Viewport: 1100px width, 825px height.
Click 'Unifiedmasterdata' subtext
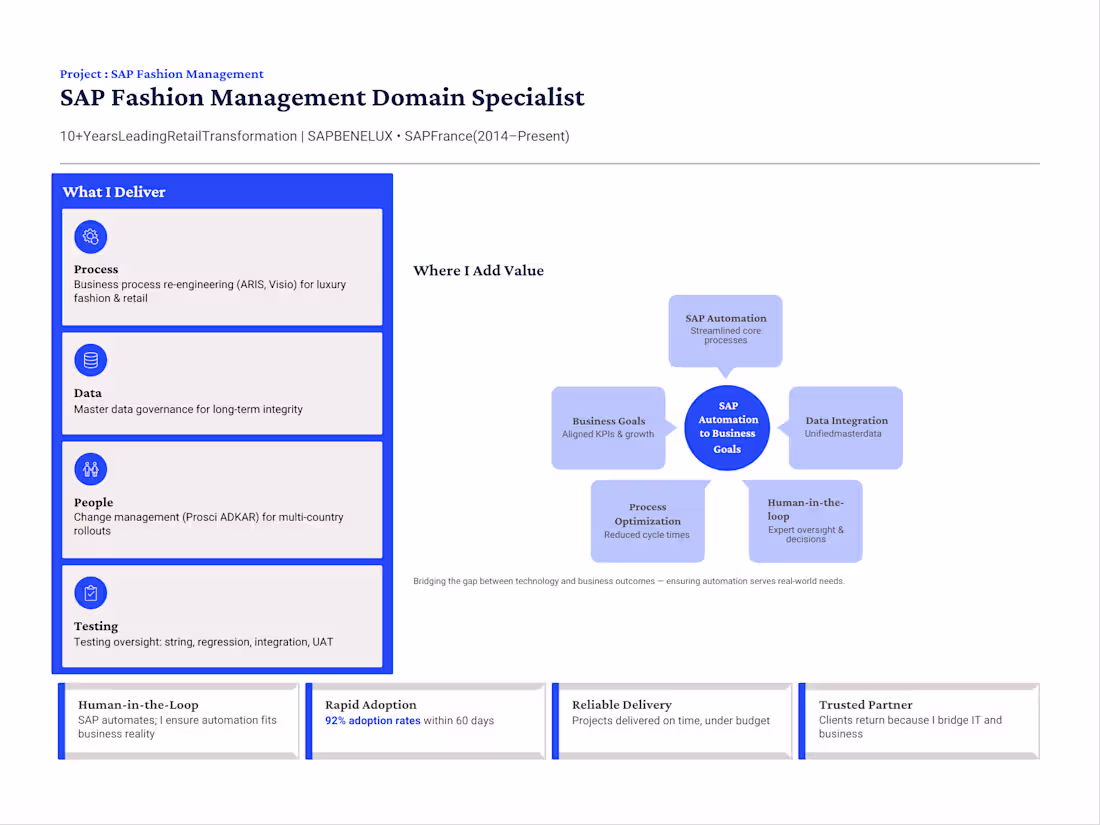click(843, 434)
